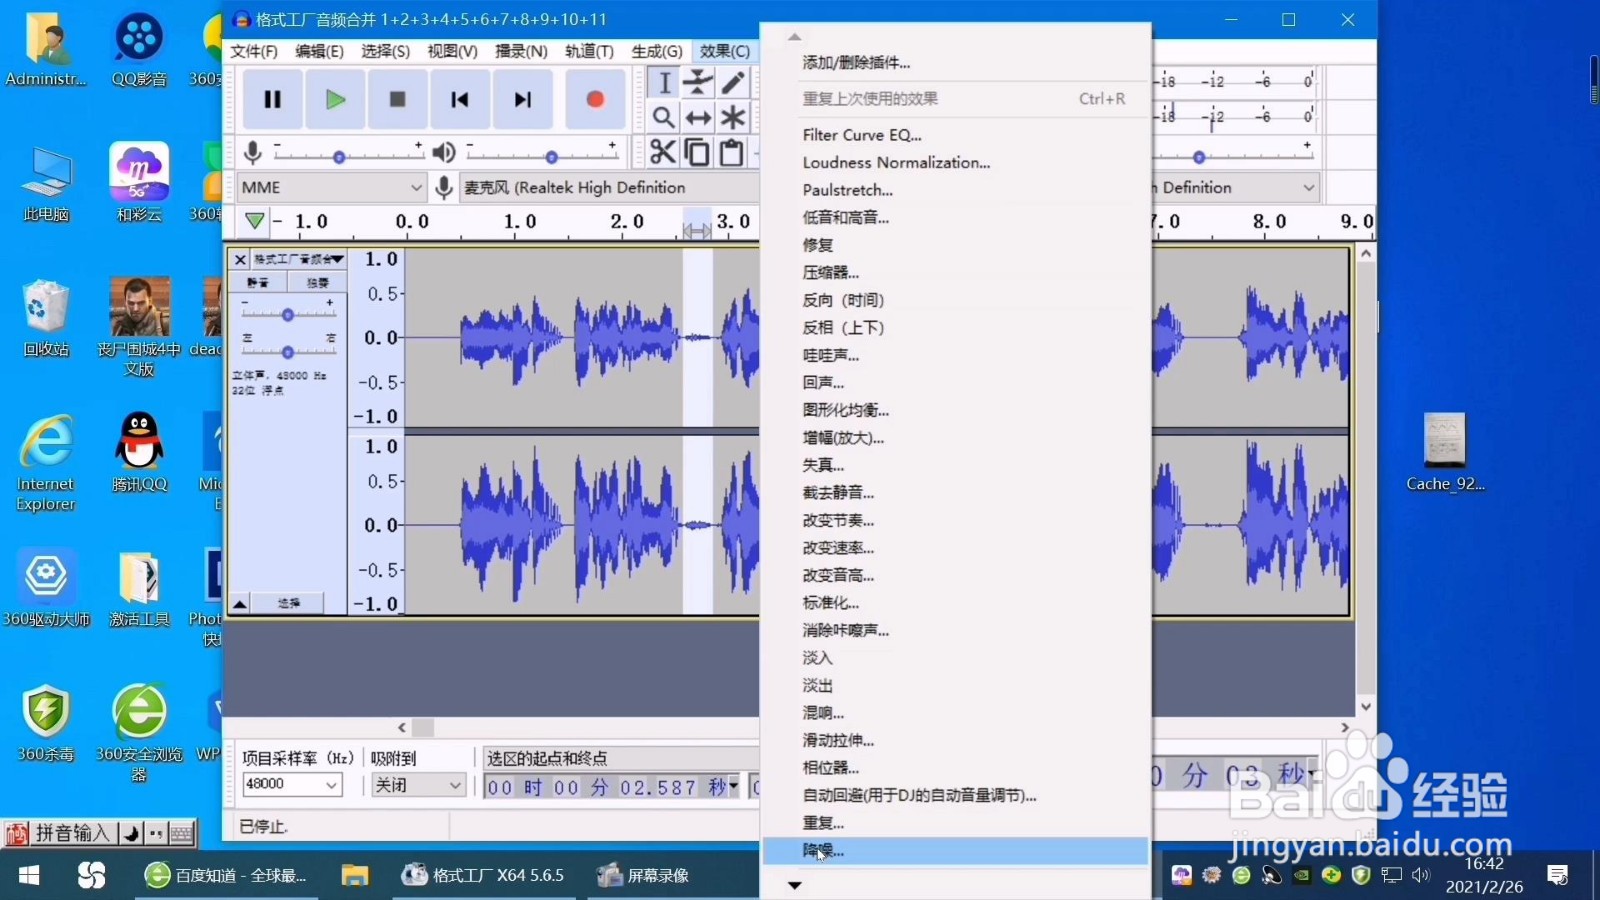1600x900 pixels.
Task: Open the snap-to 关闭 dropdown
Action: tap(418, 785)
